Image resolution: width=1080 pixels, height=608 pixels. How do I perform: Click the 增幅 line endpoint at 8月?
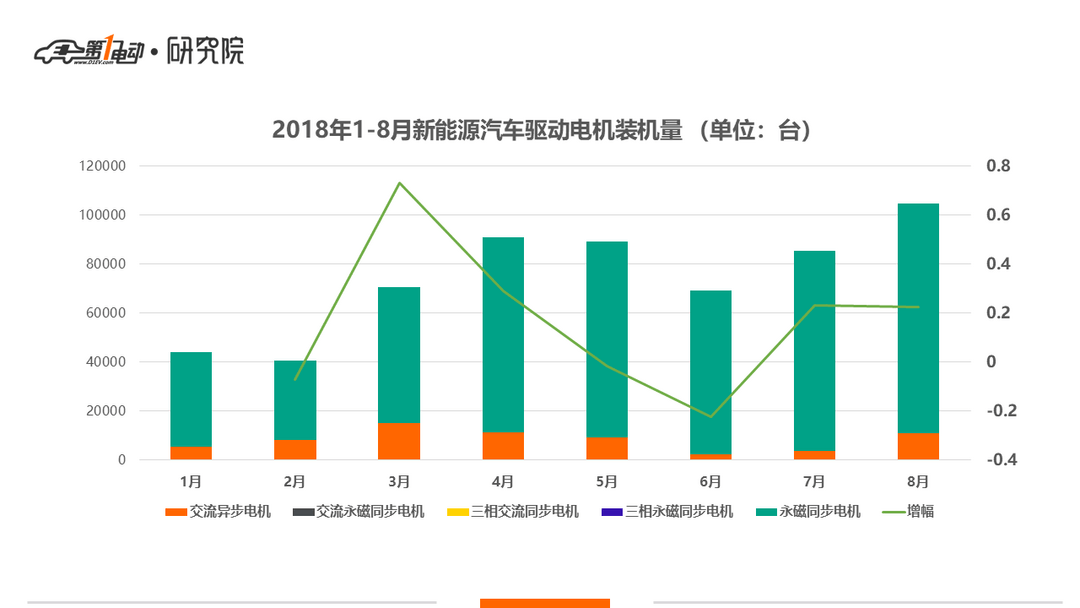918,307
